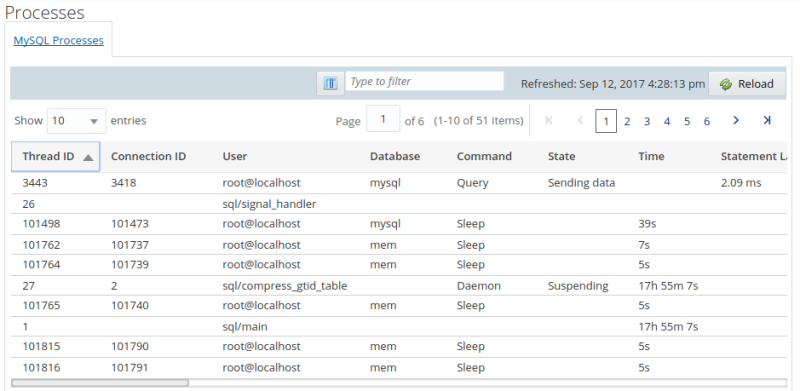800x391 pixels.
Task: Open the column selector icon beside filter
Action: pyautogui.click(x=330, y=83)
